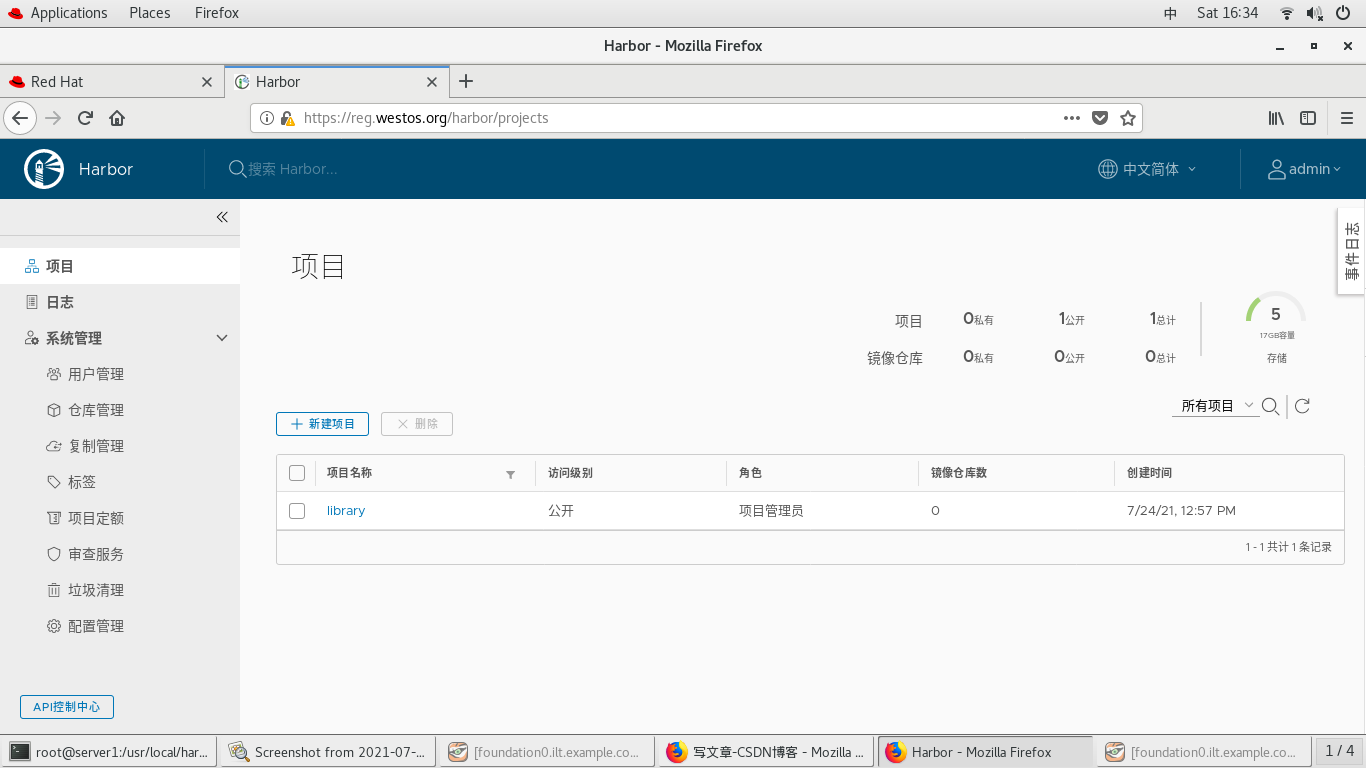Click the Sat 16:34 clock
Screen dimensions: 1366x768
click(1227, 13)
